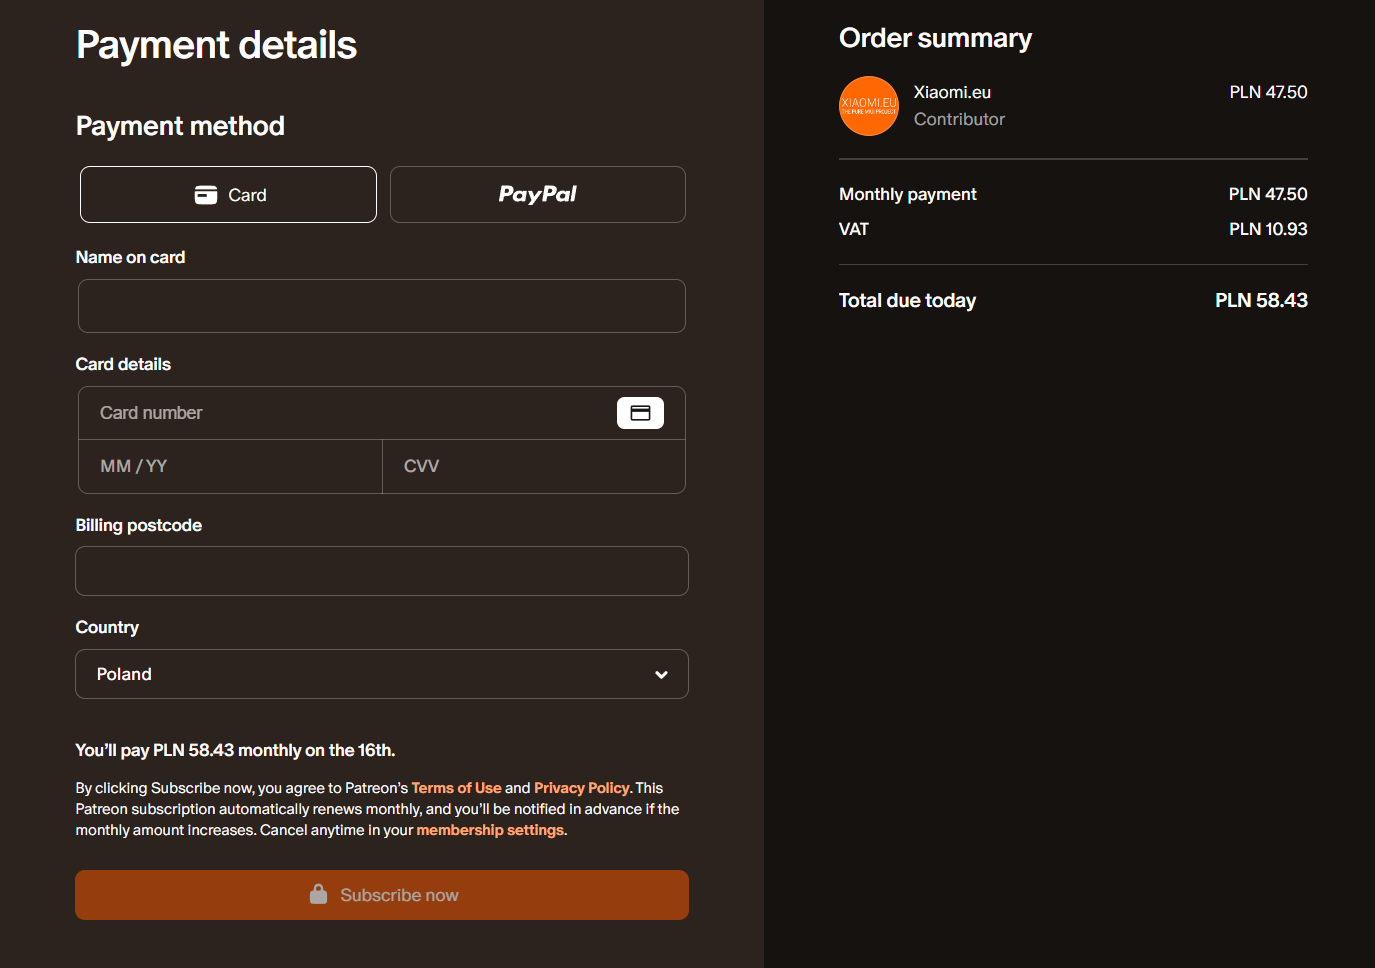The width and height of the screenshot is (1375, 968).
Task: Expand country list via chevron arrow
Action: point(661,674)
